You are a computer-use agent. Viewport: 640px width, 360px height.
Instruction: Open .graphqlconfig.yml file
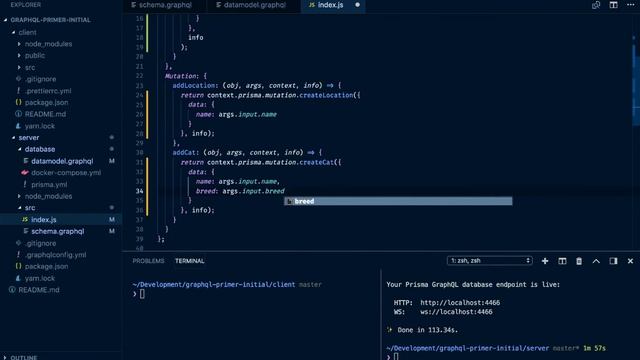pyautogui.click(x=56, y=255)
